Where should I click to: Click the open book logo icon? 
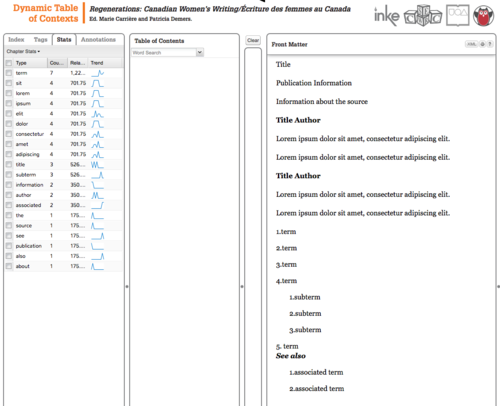point(458,15)
